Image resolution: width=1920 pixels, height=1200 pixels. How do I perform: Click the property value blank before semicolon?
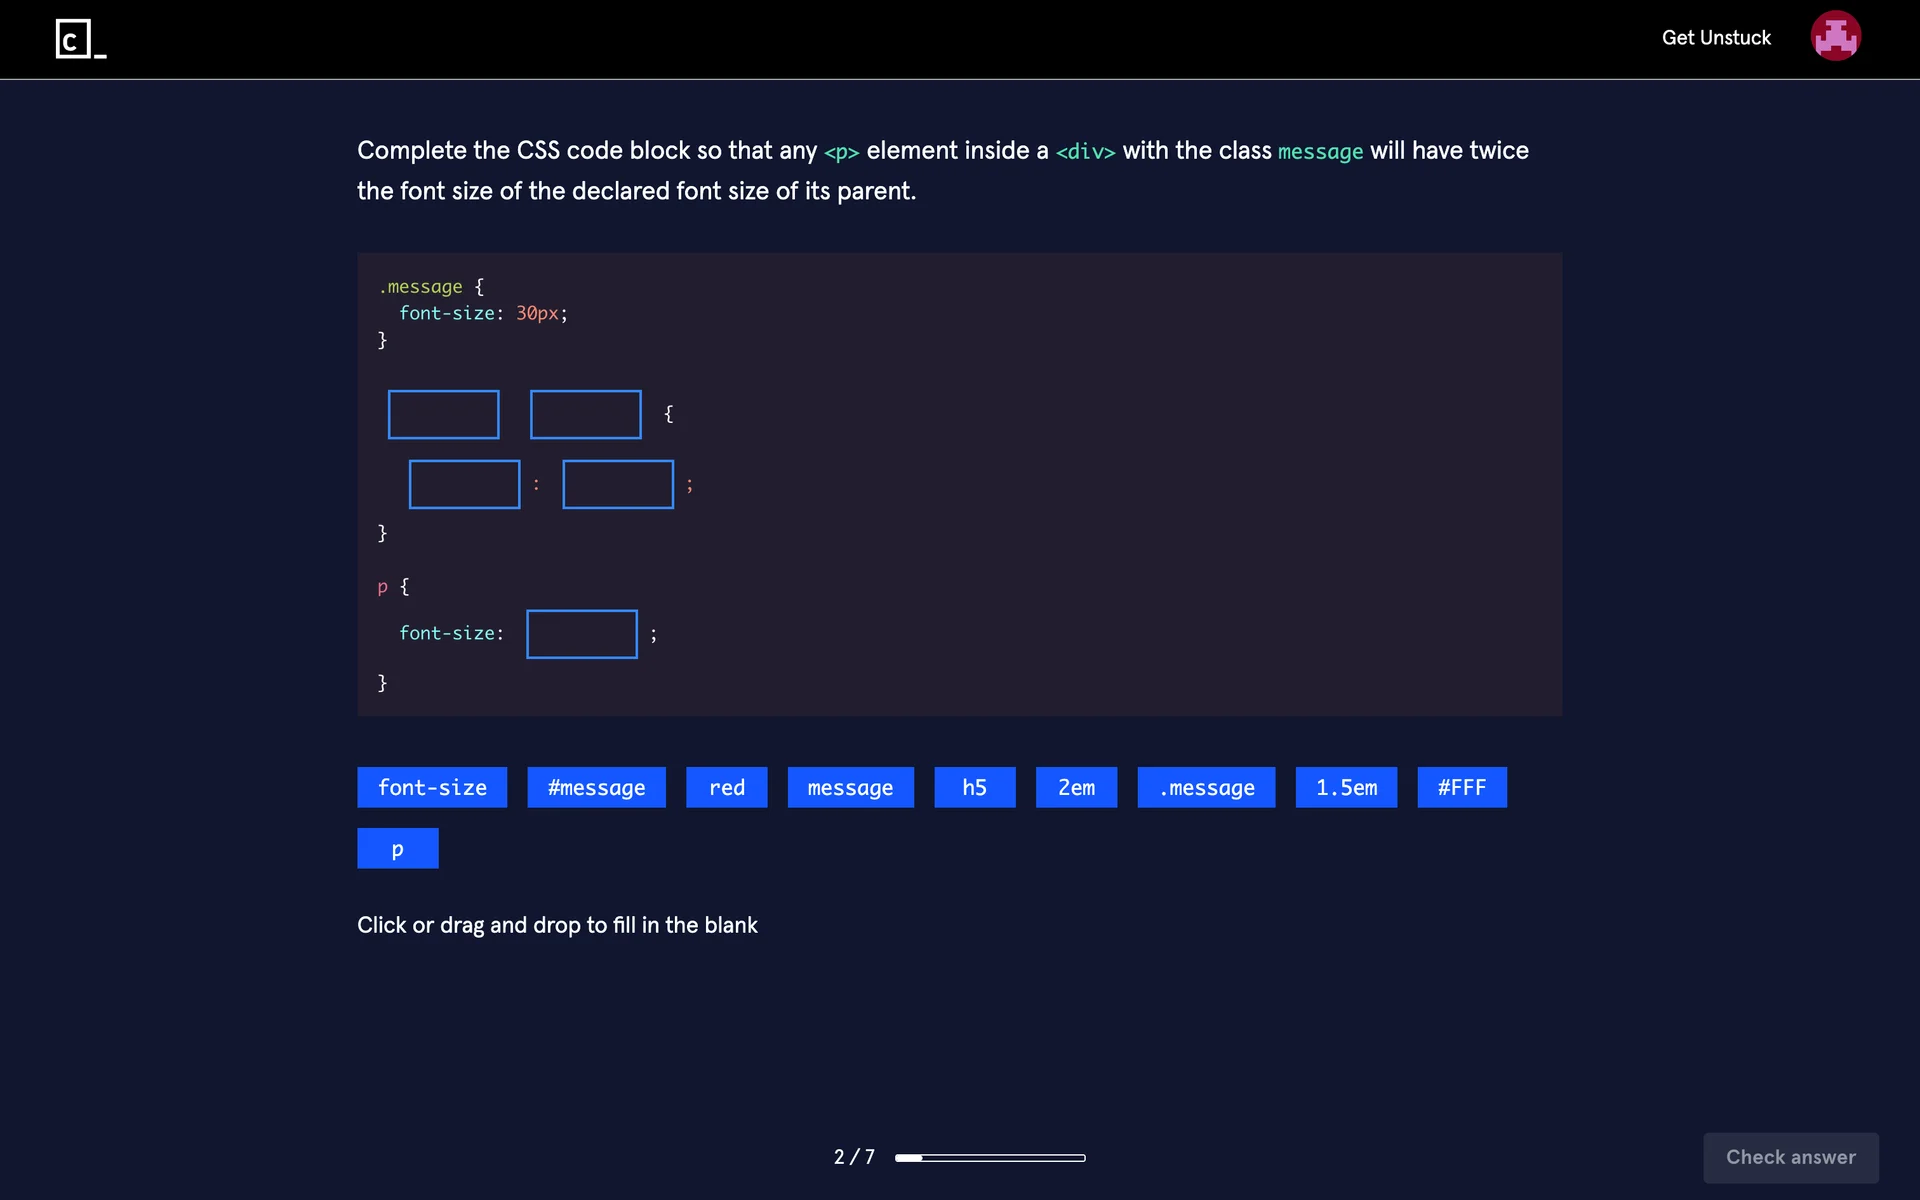(617, 484)
